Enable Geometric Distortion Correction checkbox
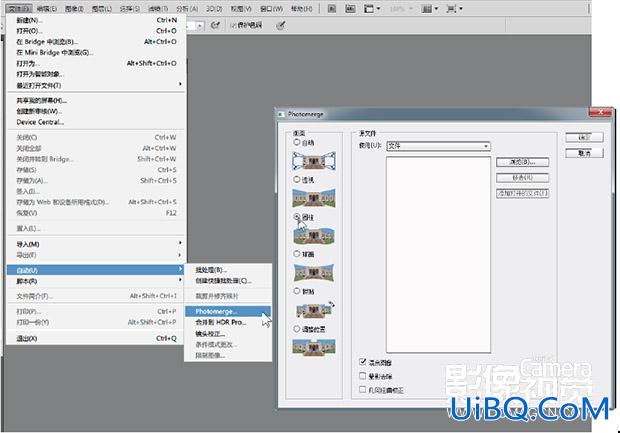 coord(363,390)
